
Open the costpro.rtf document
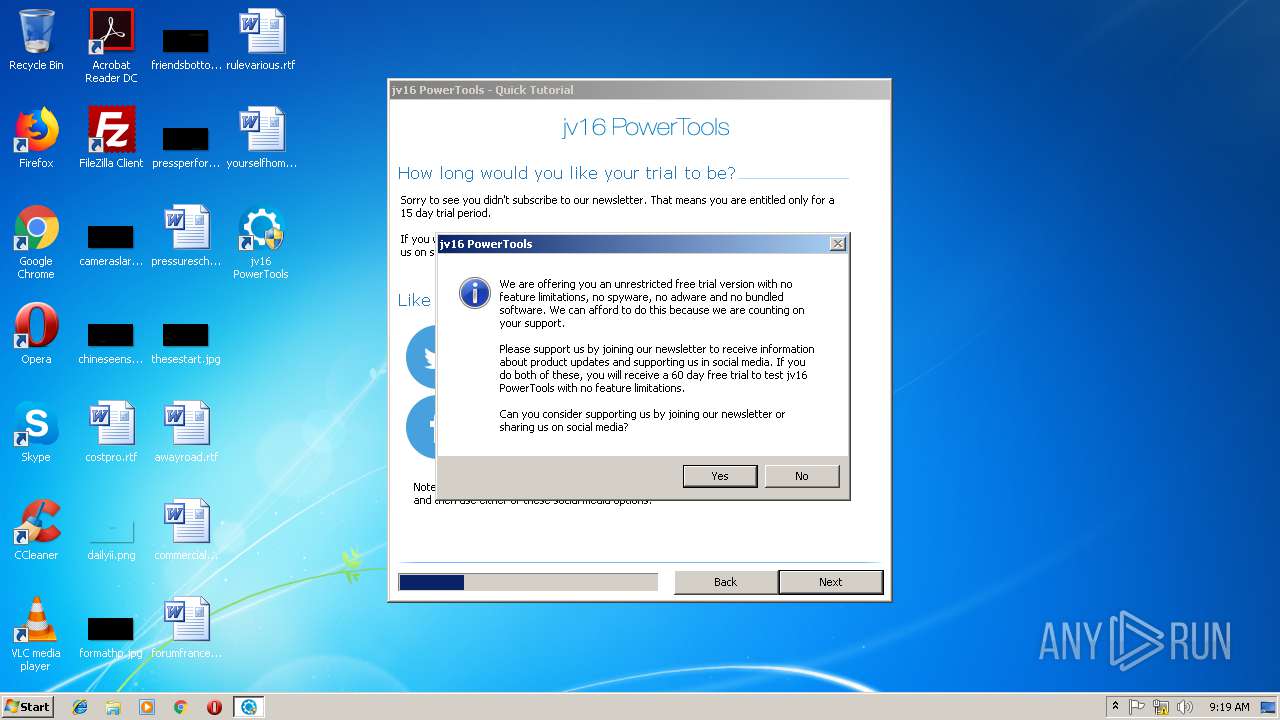[111, 432]
